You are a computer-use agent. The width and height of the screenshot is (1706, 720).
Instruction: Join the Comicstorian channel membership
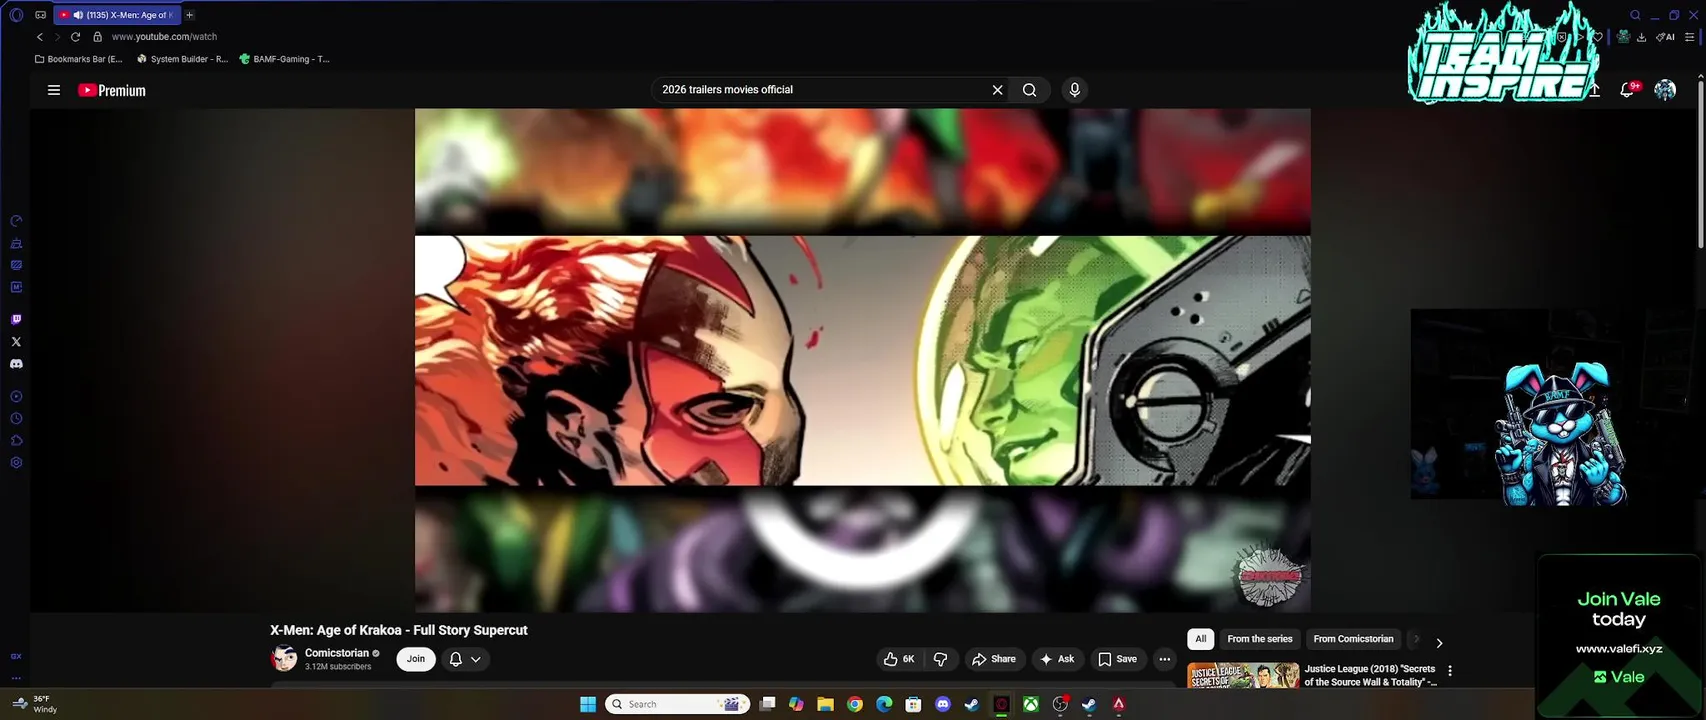416,659
